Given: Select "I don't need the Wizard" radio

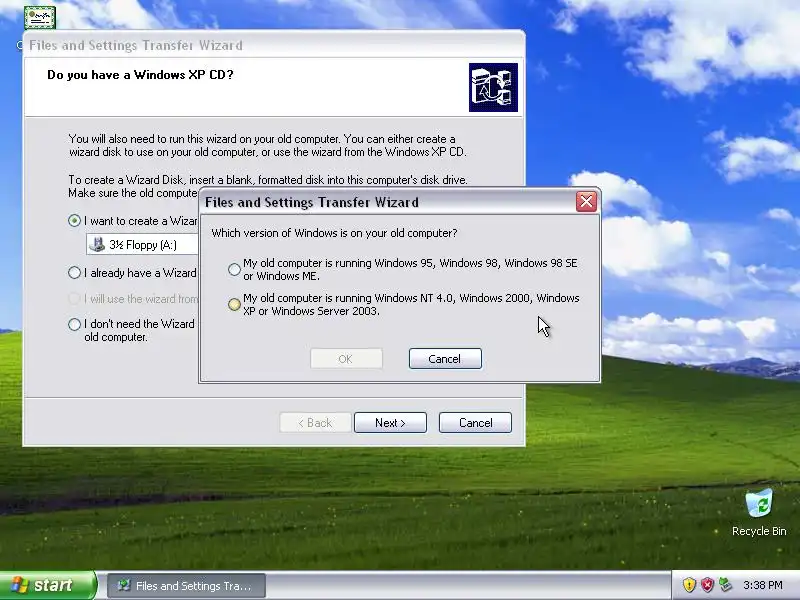Looking at the screenshot, I should pyautogui.click(x=74, y=324).
